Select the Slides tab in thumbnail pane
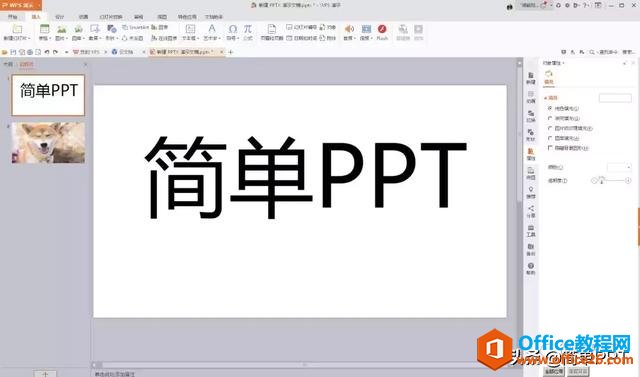 [27, 64]
